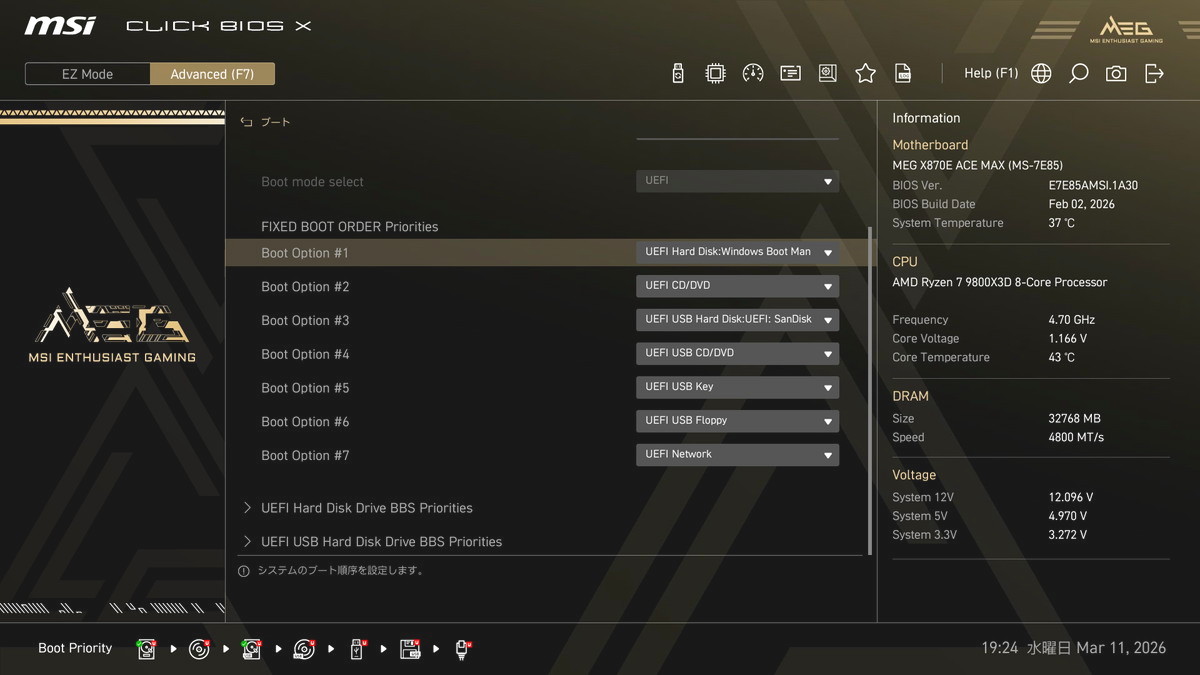Screen dimensions: 1200x675
Task: Click the Help (F1) button
Action: click(x=990, y=73)
